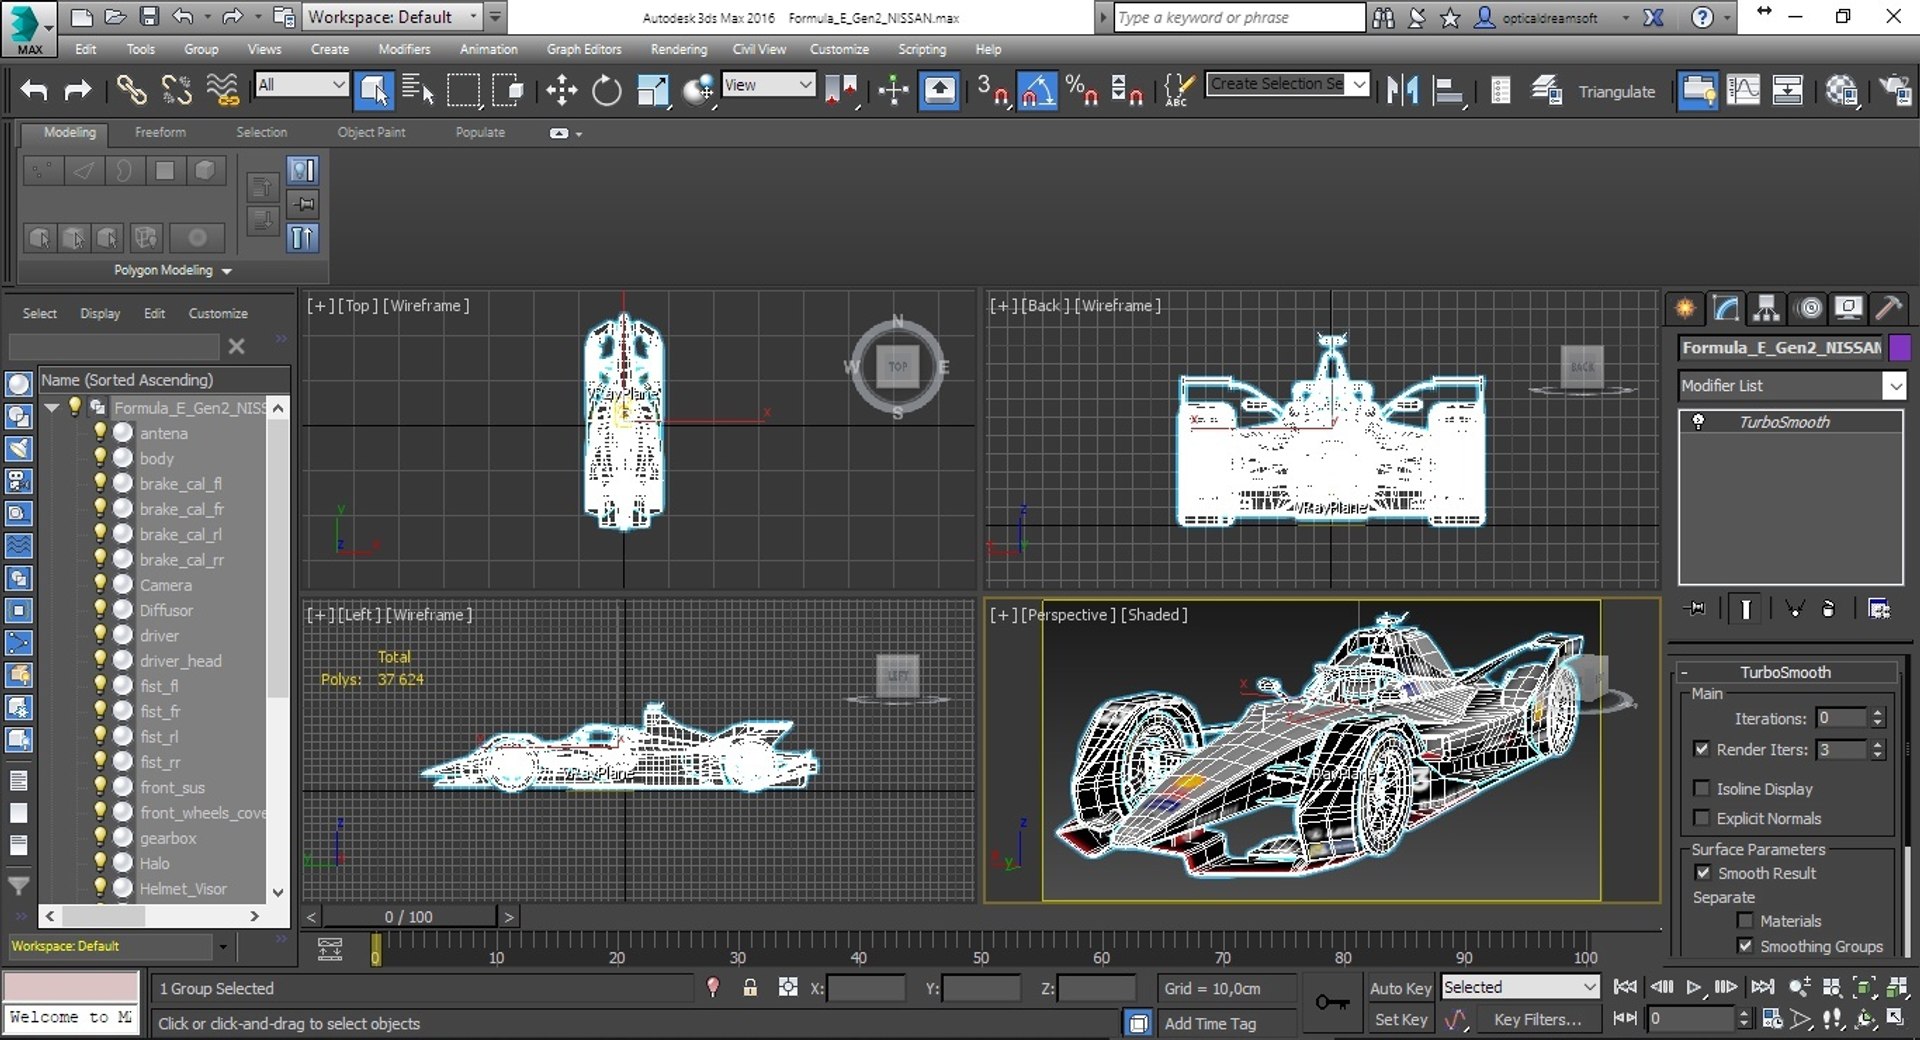Open the Selected key filter dropdown

[1520, 987]
